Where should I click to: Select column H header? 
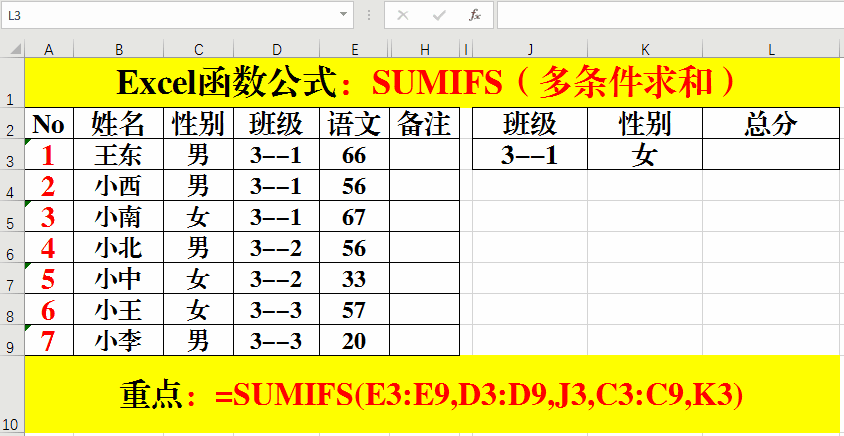point(425,50)
